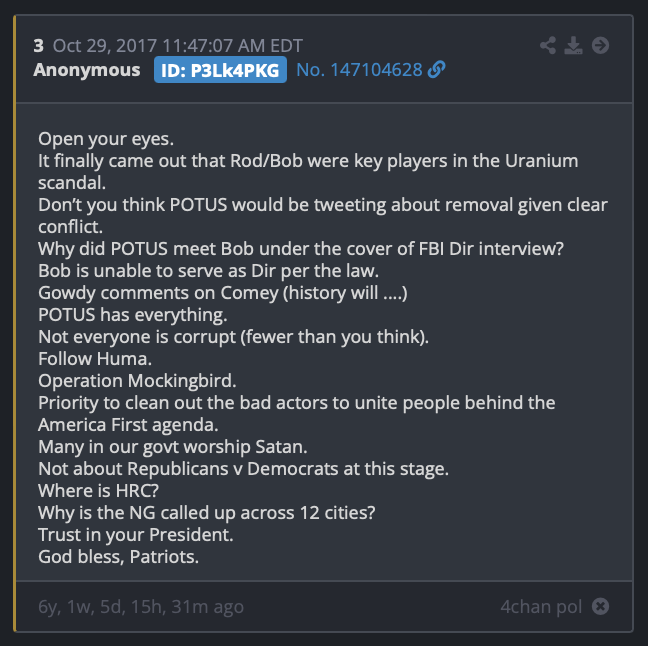Click the "Follow Huma." line
The height and width of the screenshot is (646, 648).
coord(95,359)
